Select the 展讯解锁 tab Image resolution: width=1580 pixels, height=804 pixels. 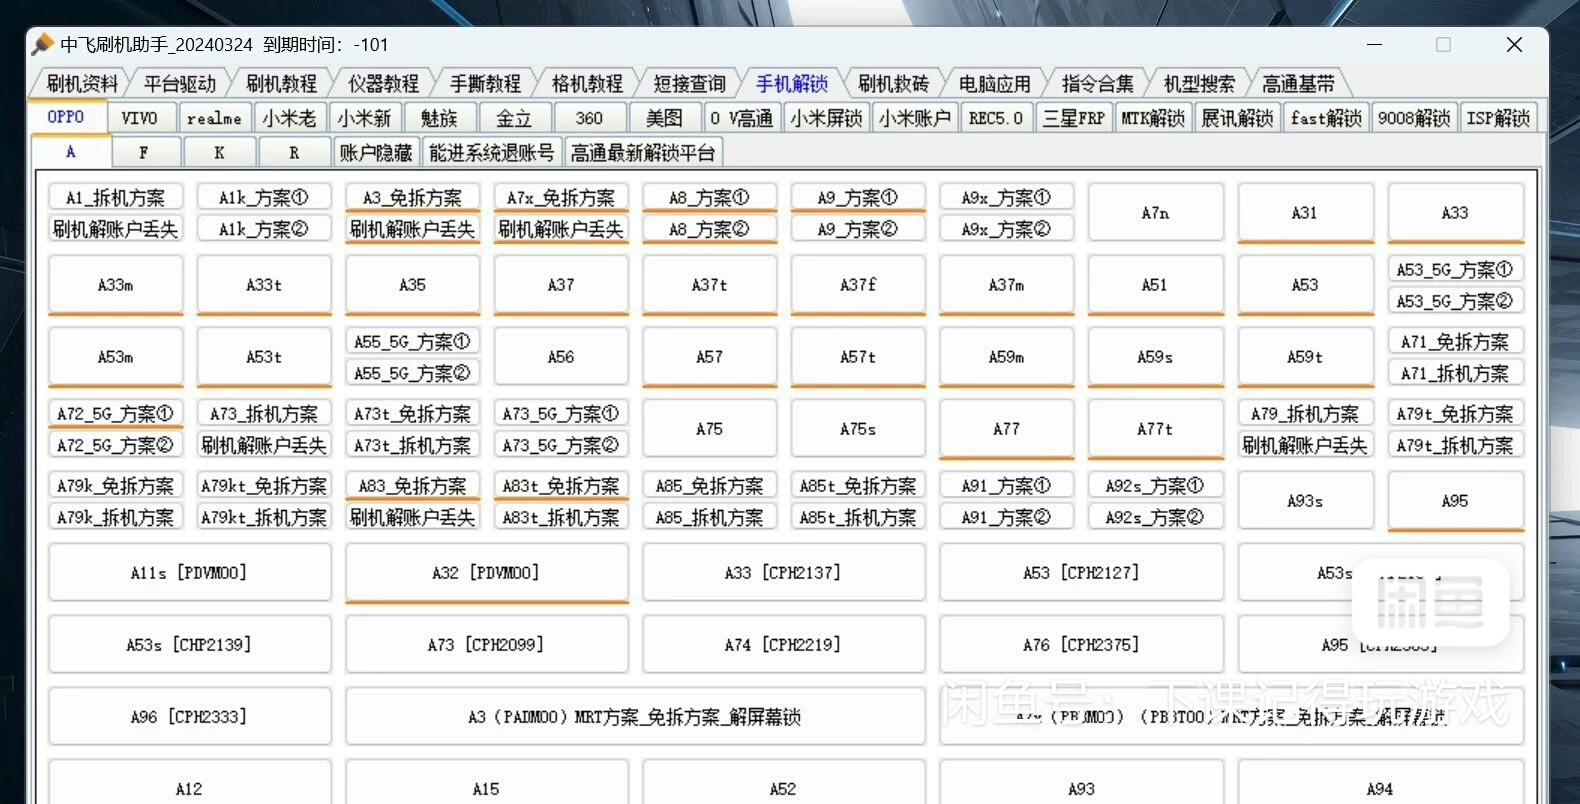(x=1237, y=118)
